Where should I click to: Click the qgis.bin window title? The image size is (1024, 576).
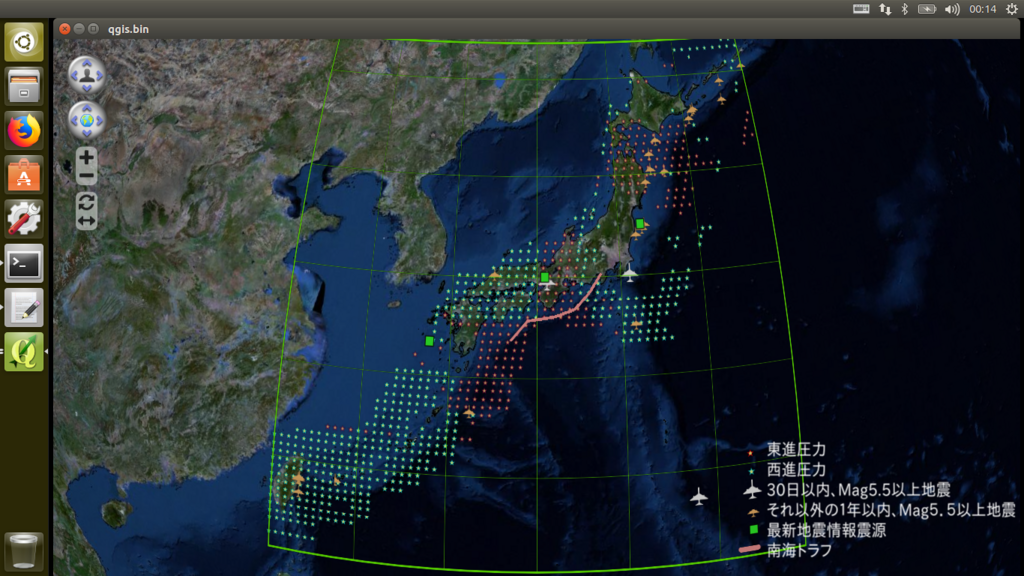128,29
